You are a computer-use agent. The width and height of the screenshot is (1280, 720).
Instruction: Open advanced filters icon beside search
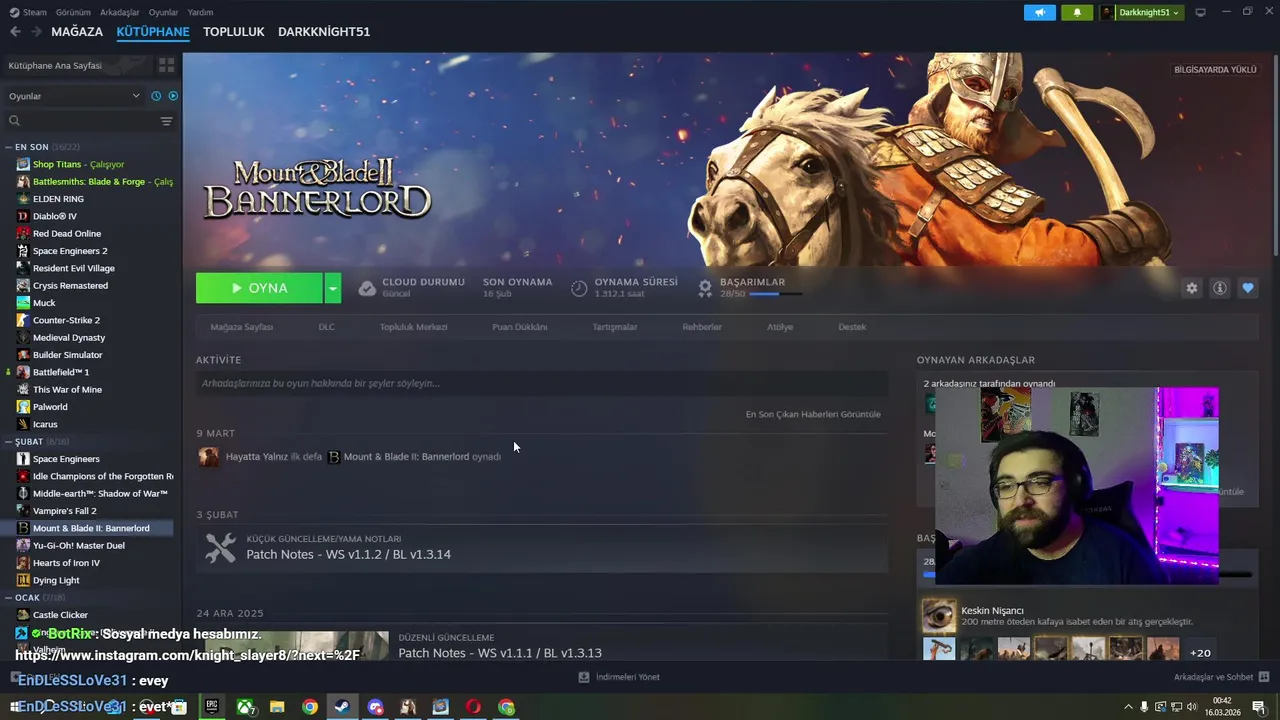[x=166, y=121]
